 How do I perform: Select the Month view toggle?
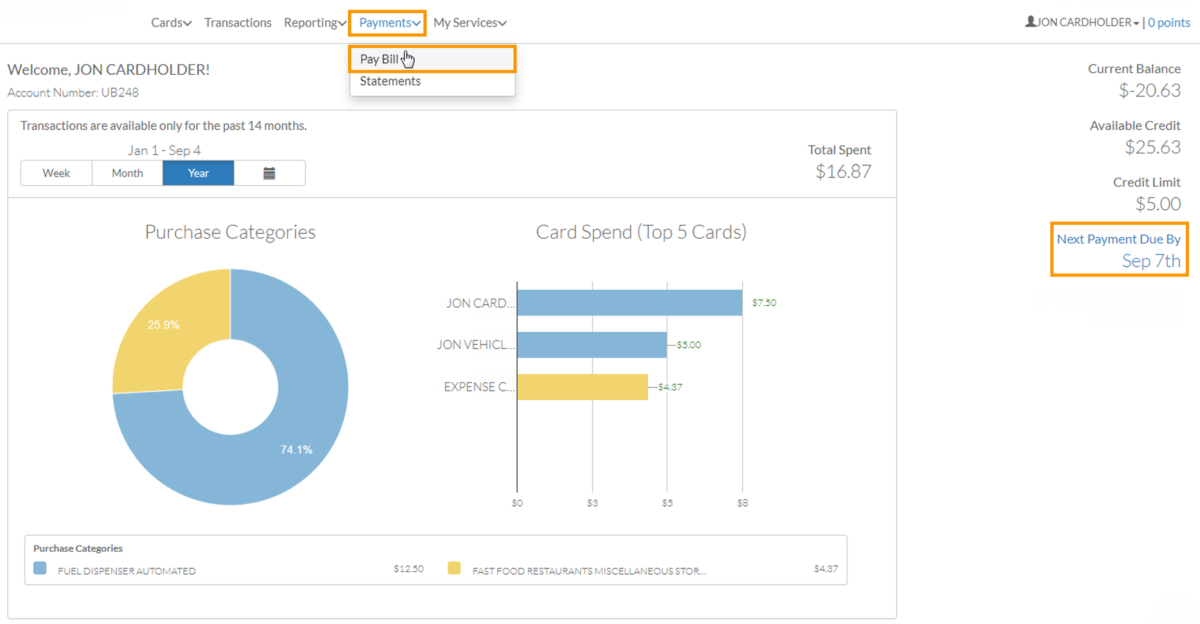(x=126, y=172)
